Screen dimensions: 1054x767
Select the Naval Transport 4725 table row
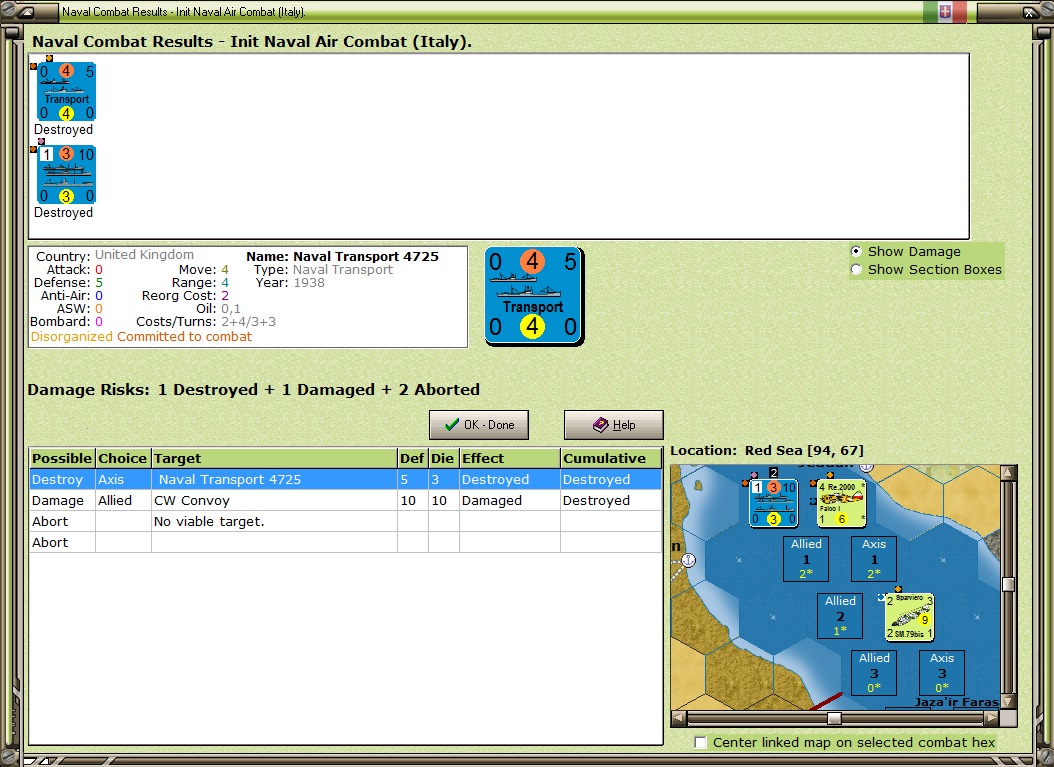(x=346, y=479)
